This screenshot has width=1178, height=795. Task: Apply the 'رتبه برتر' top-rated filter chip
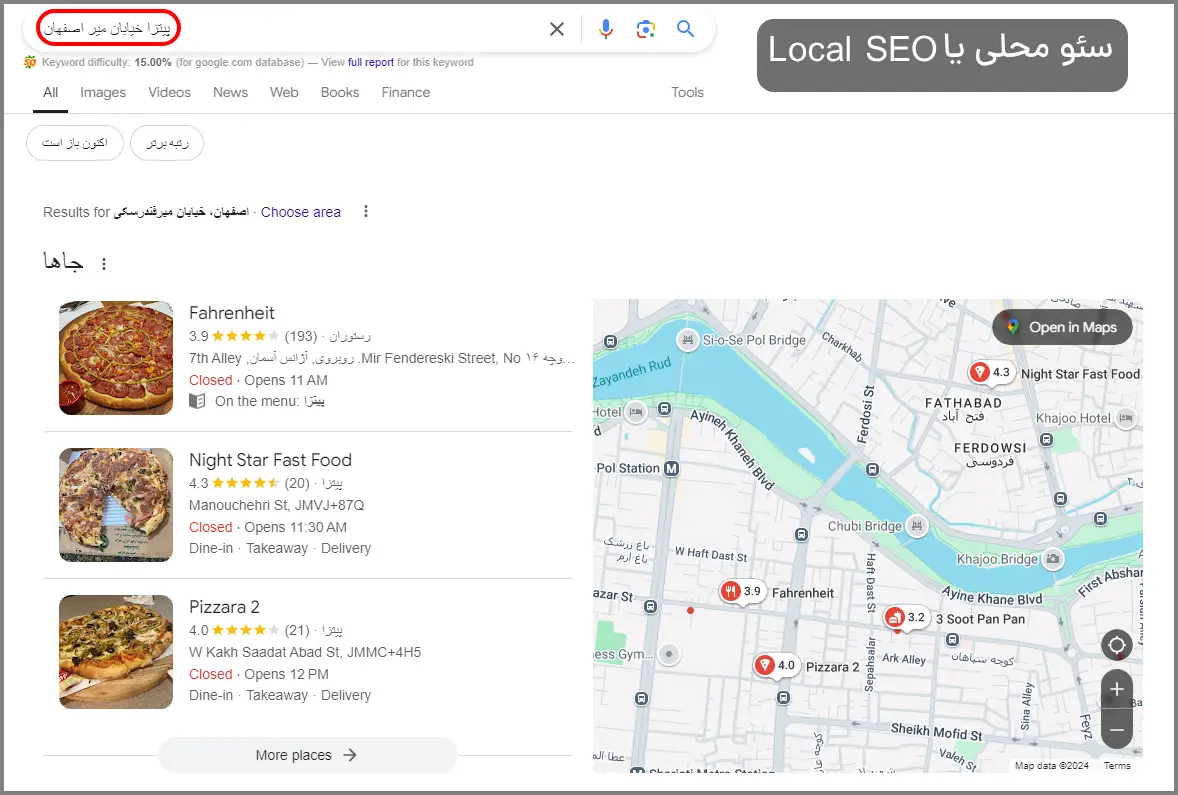pos(167,143)
